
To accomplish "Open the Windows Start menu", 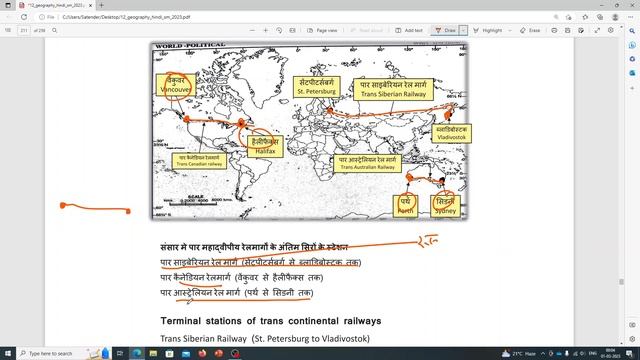I will coord(7,353).
